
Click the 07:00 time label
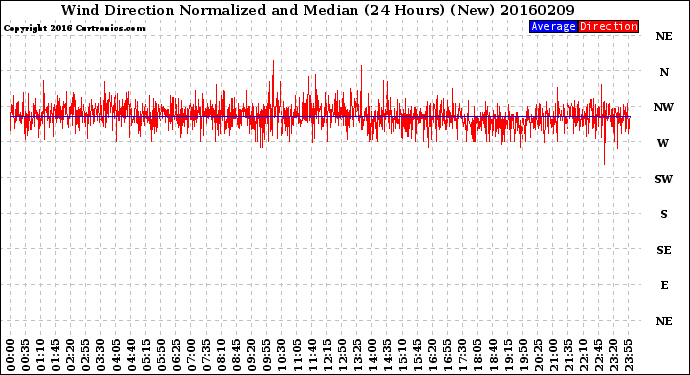point(191,355)
